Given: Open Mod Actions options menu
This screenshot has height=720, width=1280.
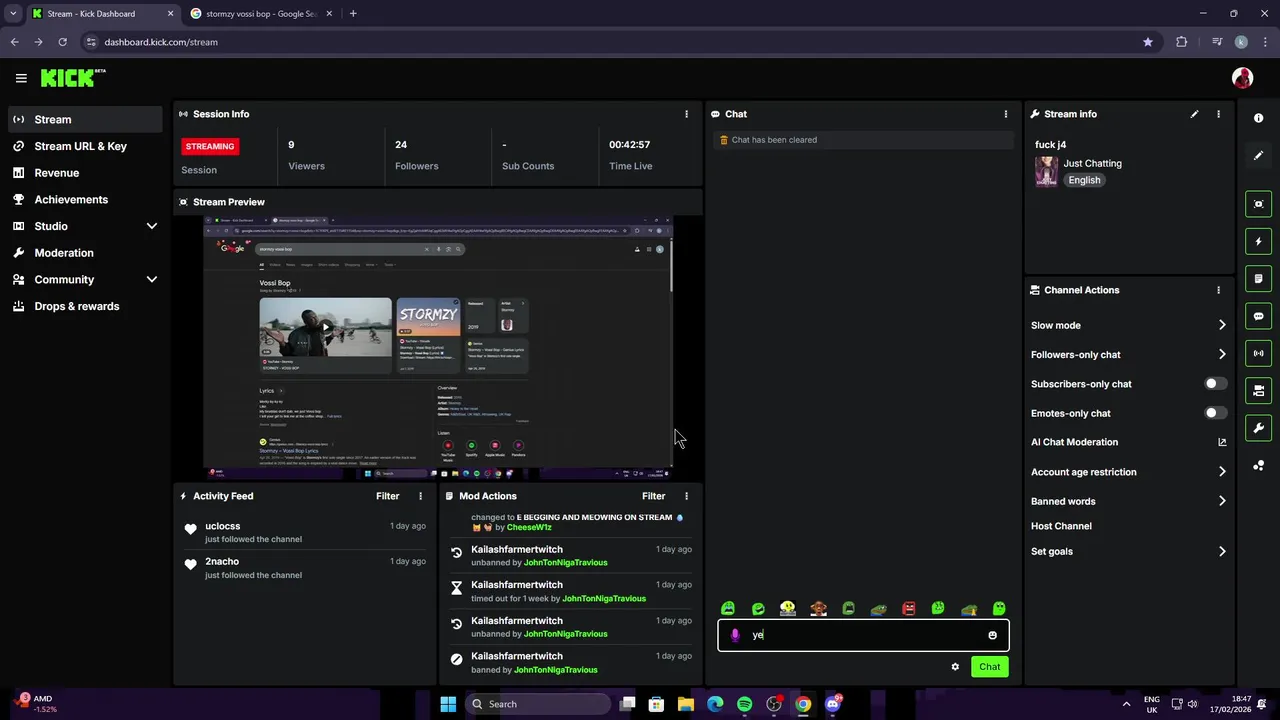Looking at the screenshot, I should 686,496.
